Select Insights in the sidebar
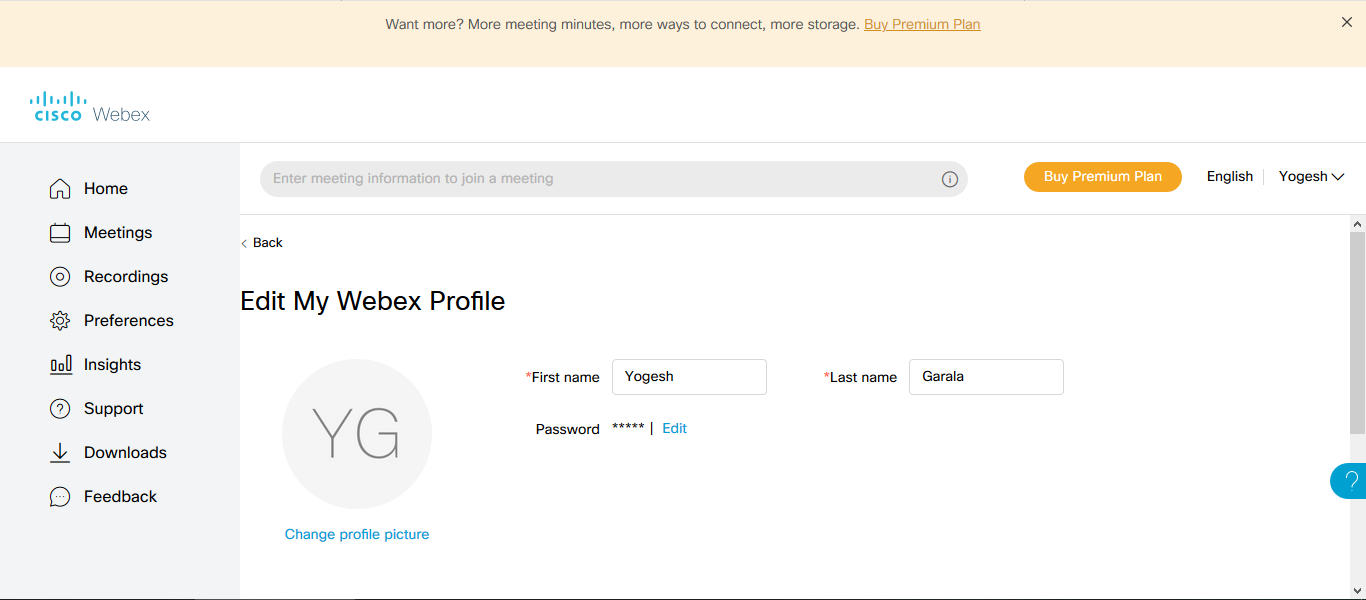Screen dimensions: 1366x600 112,365
